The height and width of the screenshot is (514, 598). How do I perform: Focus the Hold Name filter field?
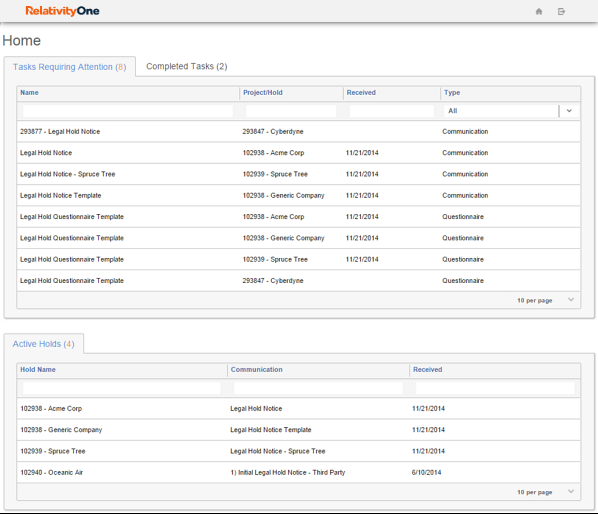pos(122,388)
